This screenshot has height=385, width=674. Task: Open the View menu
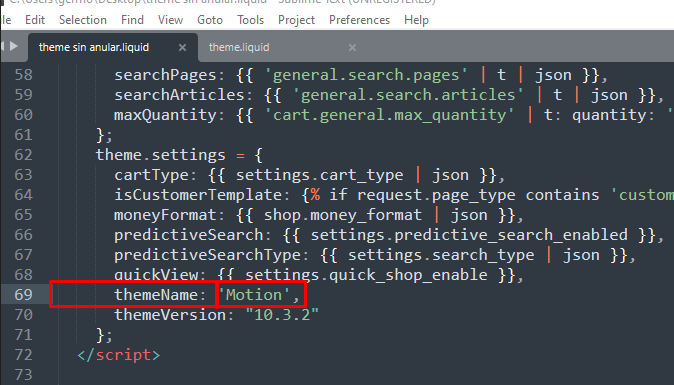(170, 20)
